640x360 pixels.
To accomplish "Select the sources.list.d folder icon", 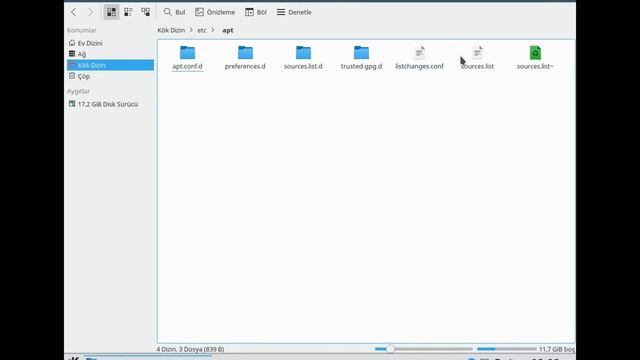I will 303,53.
